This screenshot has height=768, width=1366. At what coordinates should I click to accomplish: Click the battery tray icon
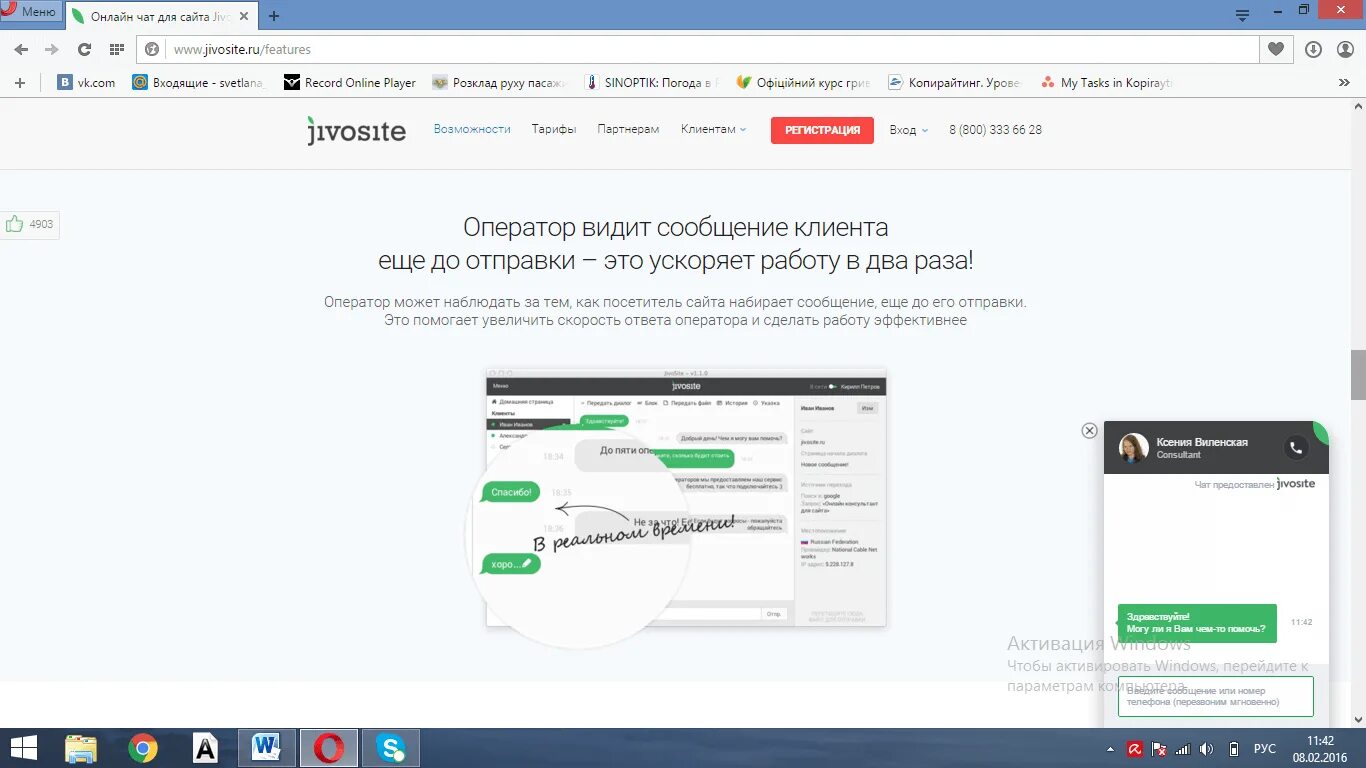pos(1233,749)
